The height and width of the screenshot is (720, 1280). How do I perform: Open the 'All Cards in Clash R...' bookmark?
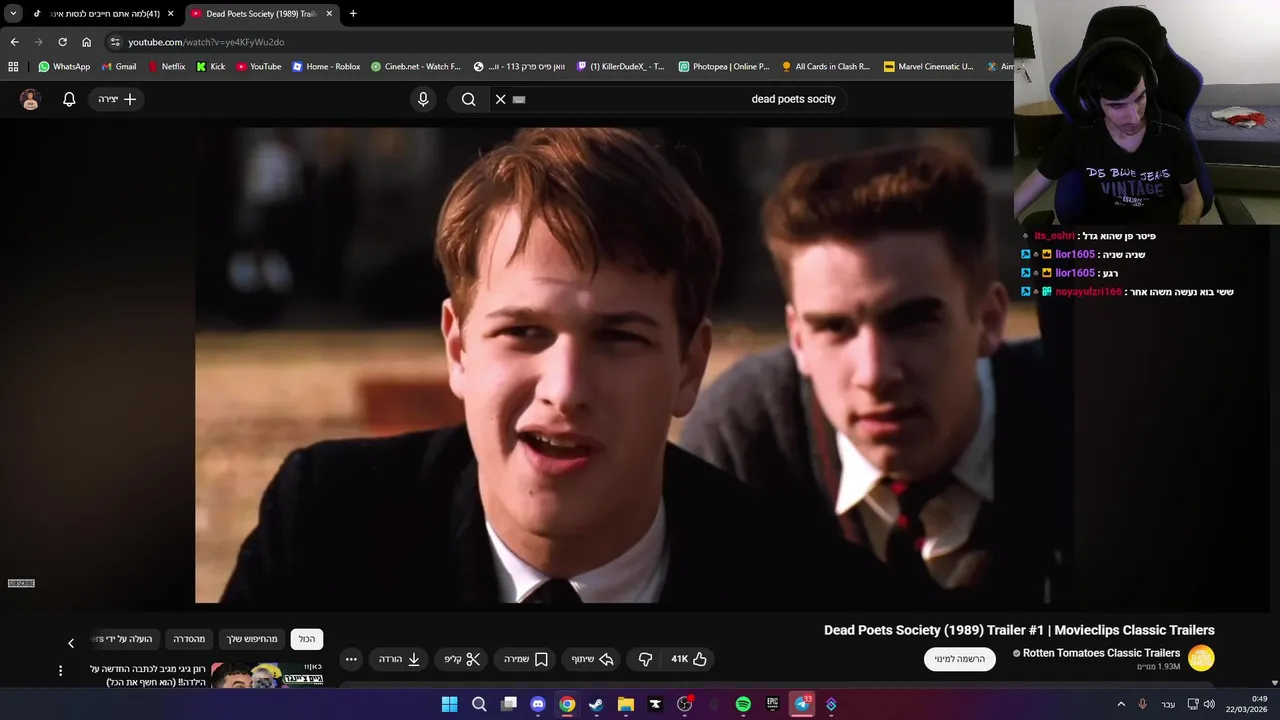826,67
